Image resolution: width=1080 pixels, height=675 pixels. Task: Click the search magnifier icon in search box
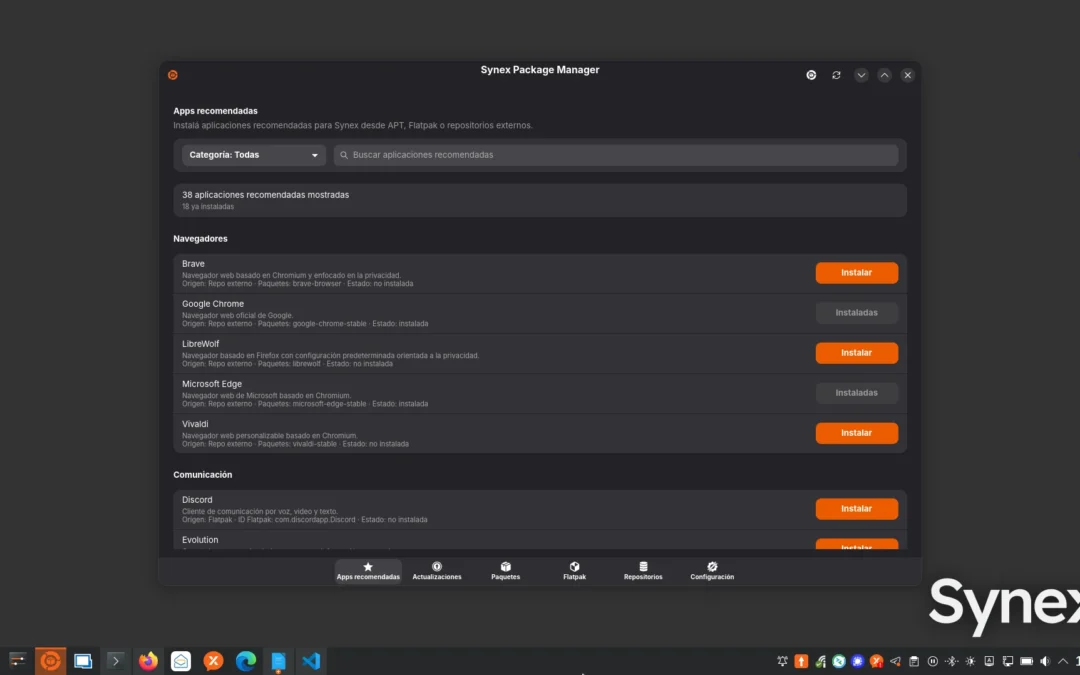pos(344,155)
